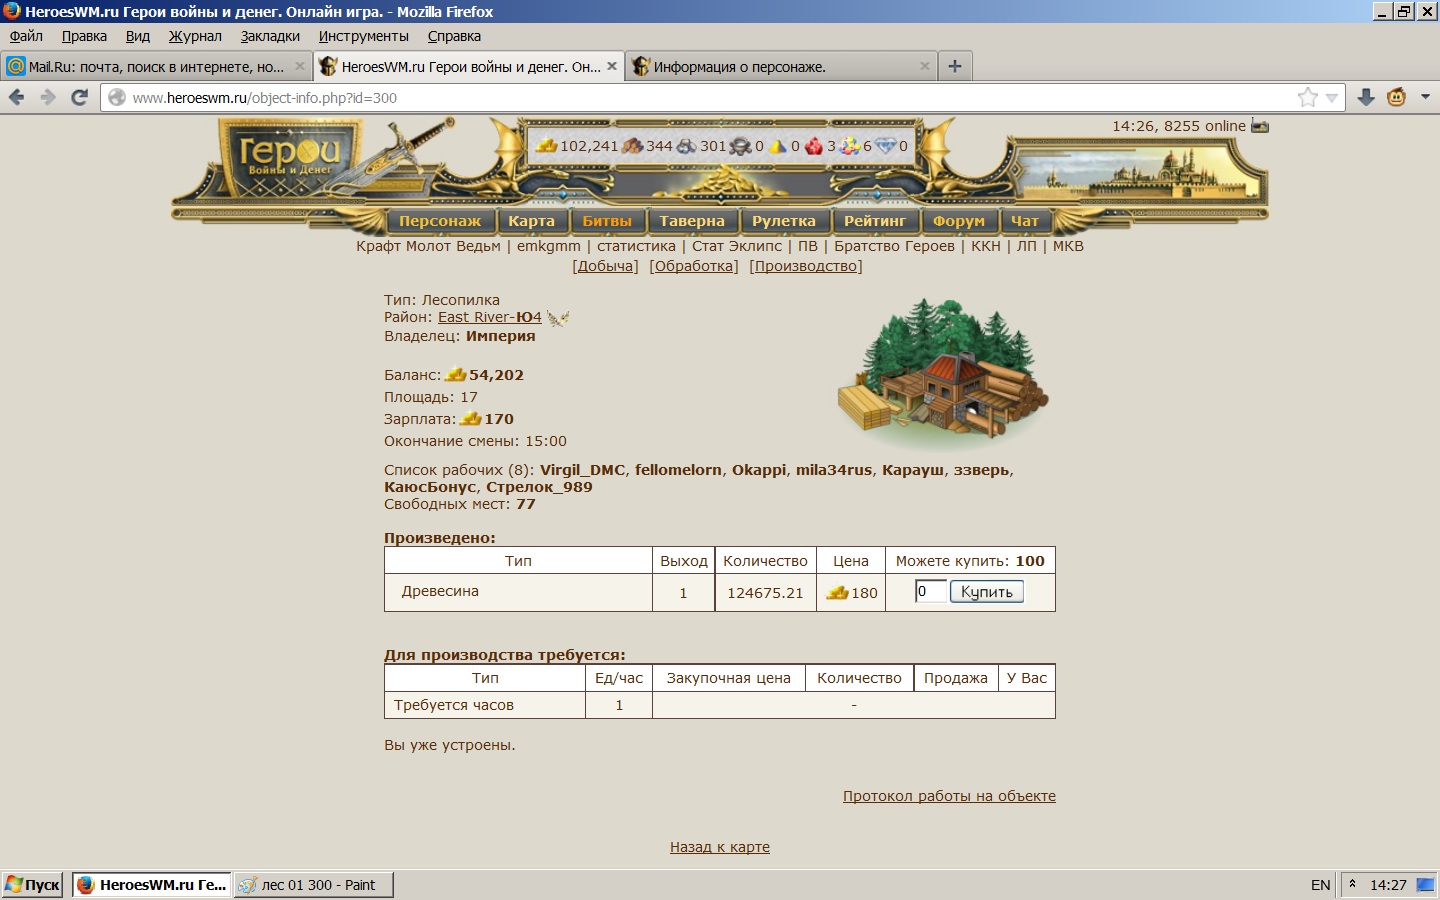This screenshot has width=1440, height=900.
Task: Open the Форум game menu
Action: click(959, 221)
